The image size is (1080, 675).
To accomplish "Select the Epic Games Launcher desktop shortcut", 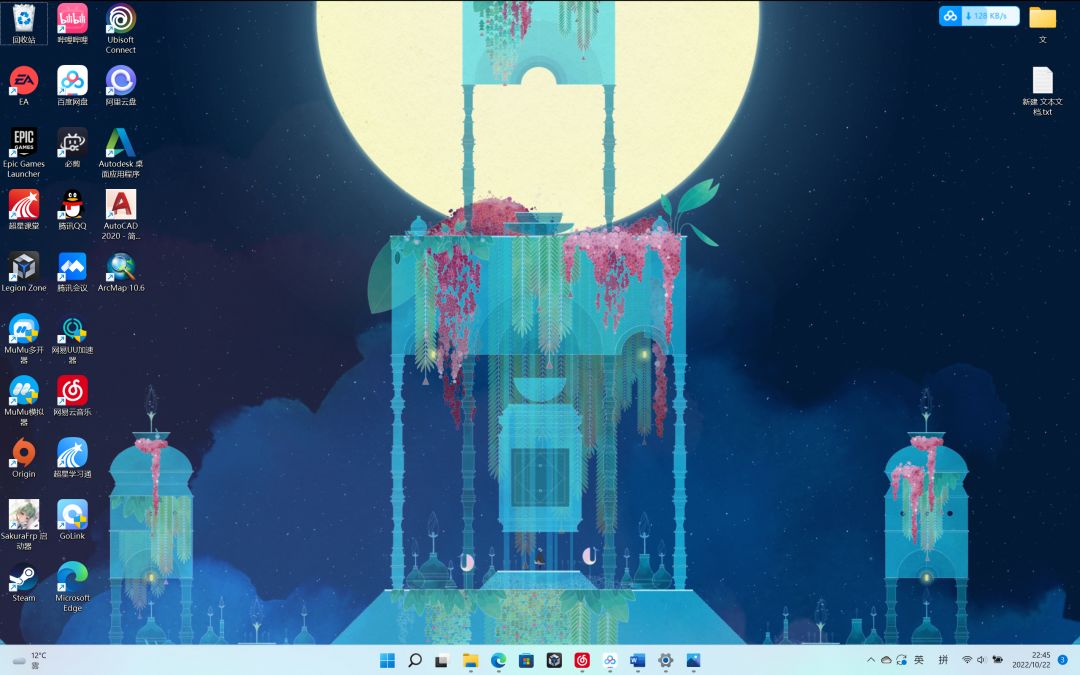I will click(x=24, y=153).
